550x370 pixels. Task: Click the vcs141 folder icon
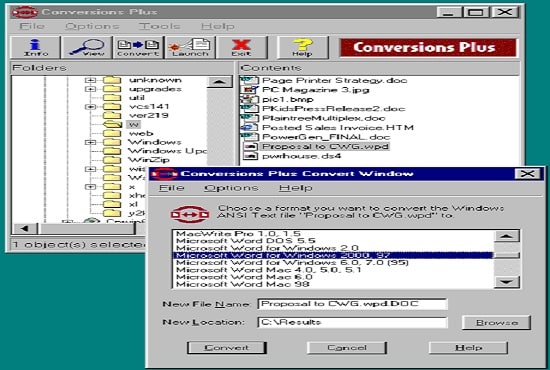point(112,107)
